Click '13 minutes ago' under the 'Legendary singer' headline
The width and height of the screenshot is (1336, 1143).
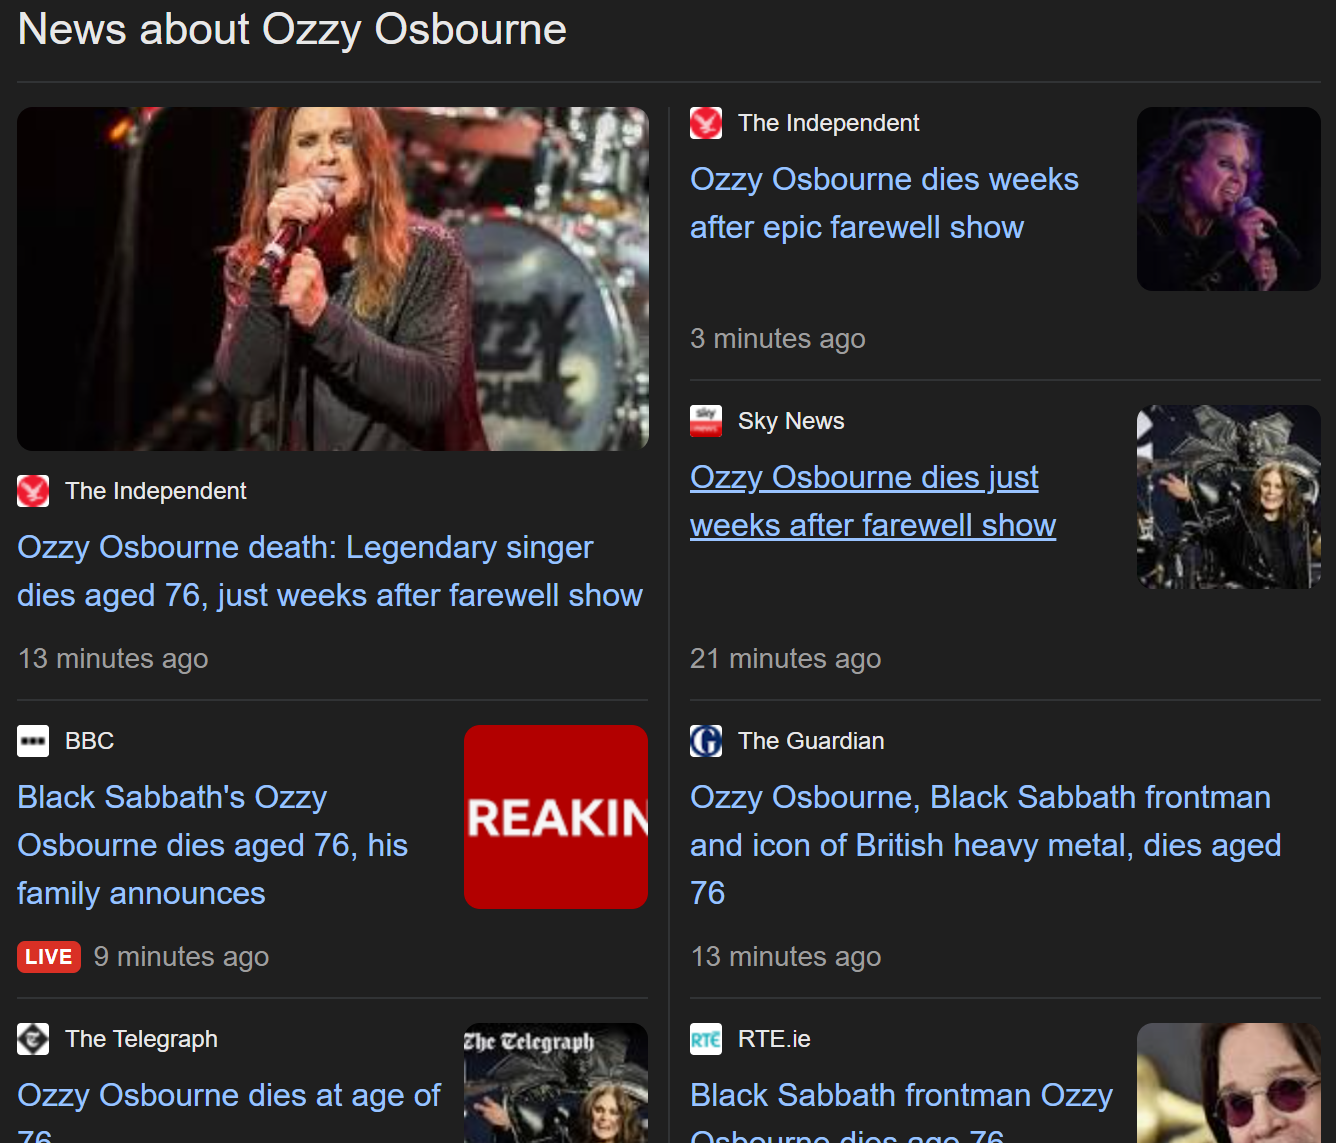point(113,659)
